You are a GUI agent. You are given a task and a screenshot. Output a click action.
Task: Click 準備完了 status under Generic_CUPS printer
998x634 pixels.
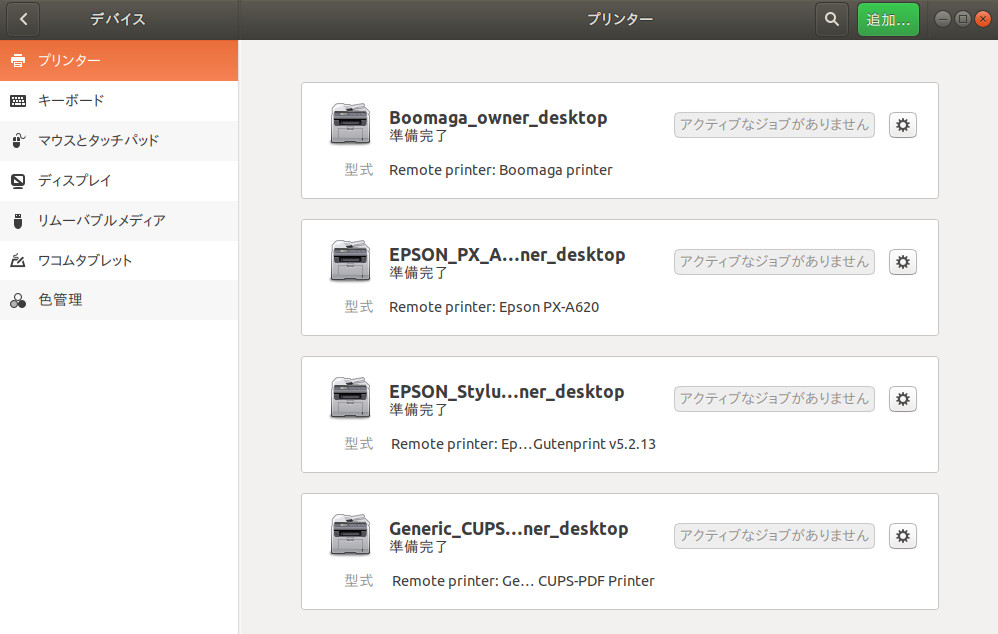tap(418, 546)
